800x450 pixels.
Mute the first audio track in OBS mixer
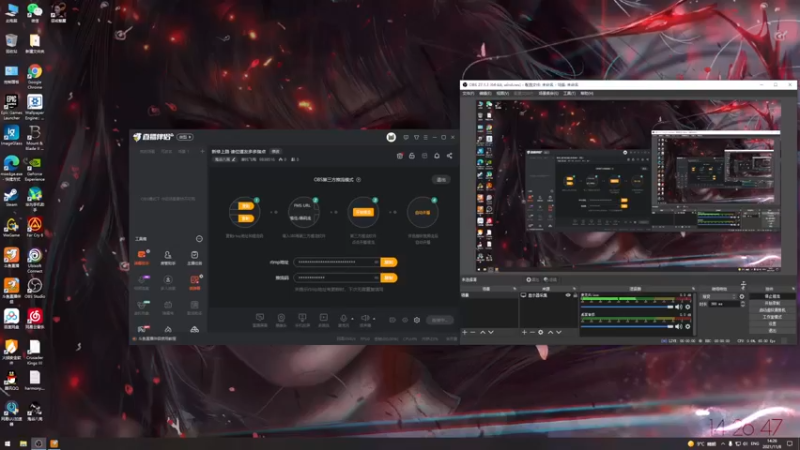click(678, 307)
